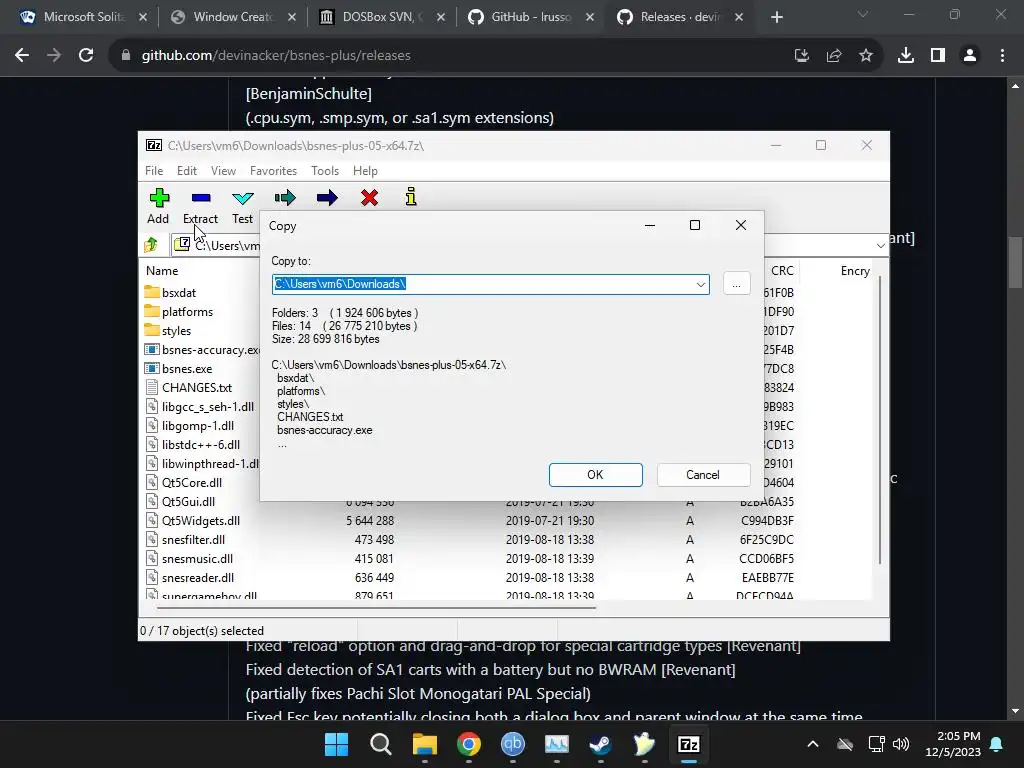Image resolution: width=1024 pixels, height=768 pixels.
Task: Open File Explorer from the taskbar
Action: tap(424, 744)
